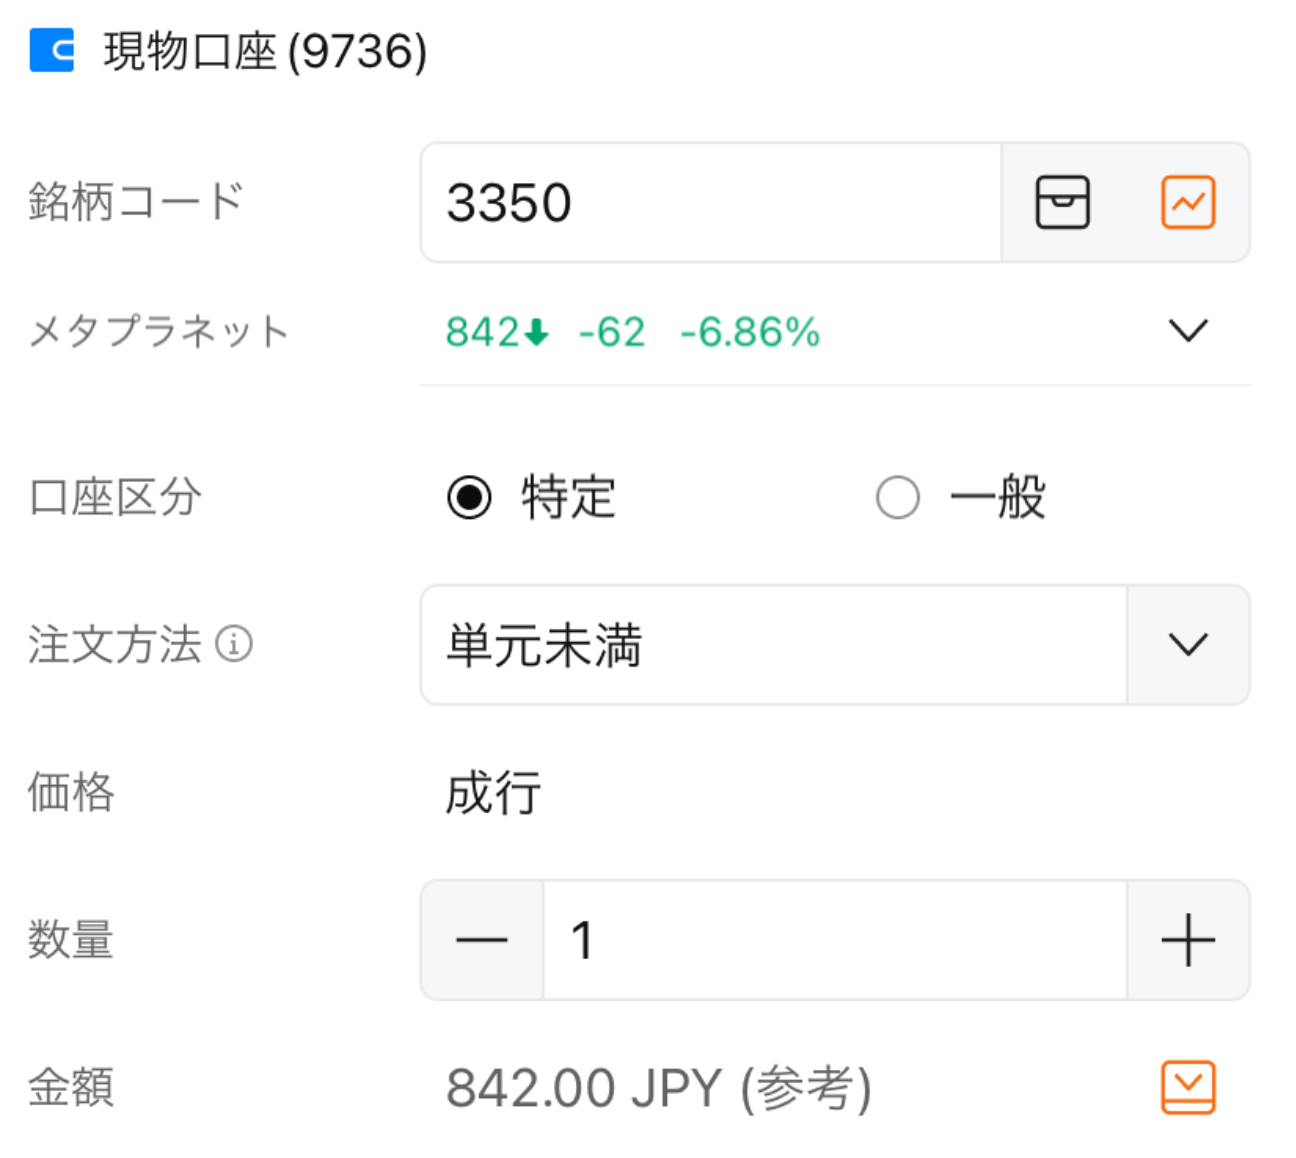Increase quantity with the plus button
Screen dimensions: 1296x1158
1188,940
